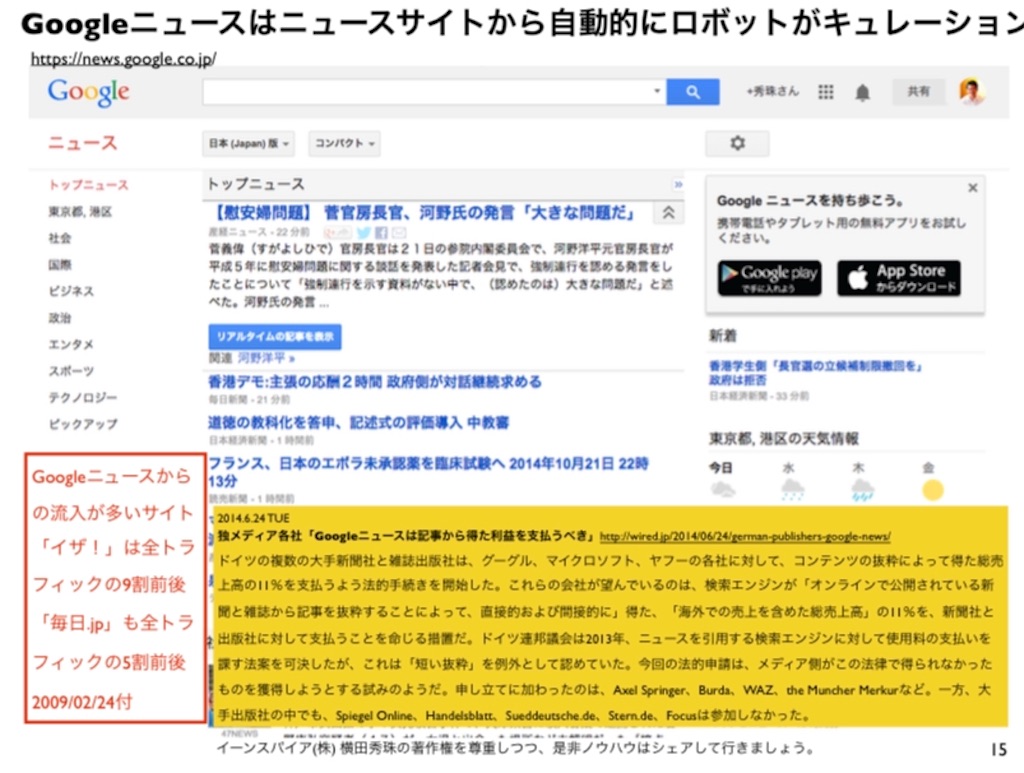
Task: Open the 道徳の教科化 headline
Action: coord(359,423)
